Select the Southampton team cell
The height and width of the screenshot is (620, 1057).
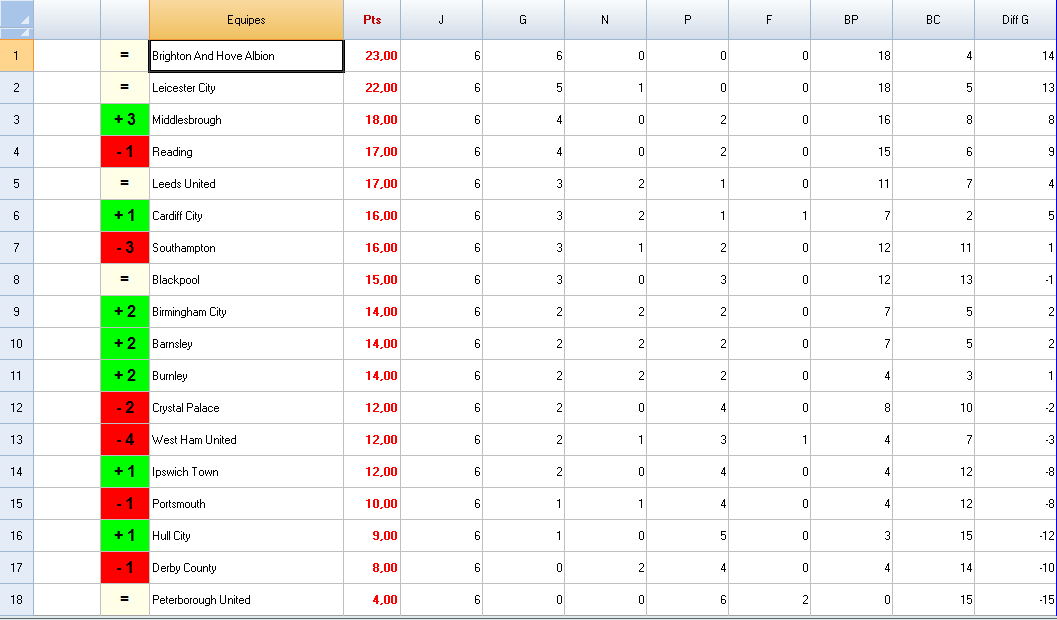(246, 248)
